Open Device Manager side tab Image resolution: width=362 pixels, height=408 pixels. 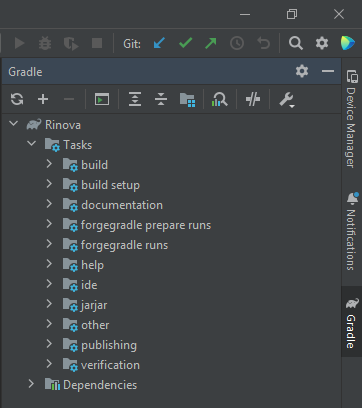pyautogui.click(x=351, y=118)
